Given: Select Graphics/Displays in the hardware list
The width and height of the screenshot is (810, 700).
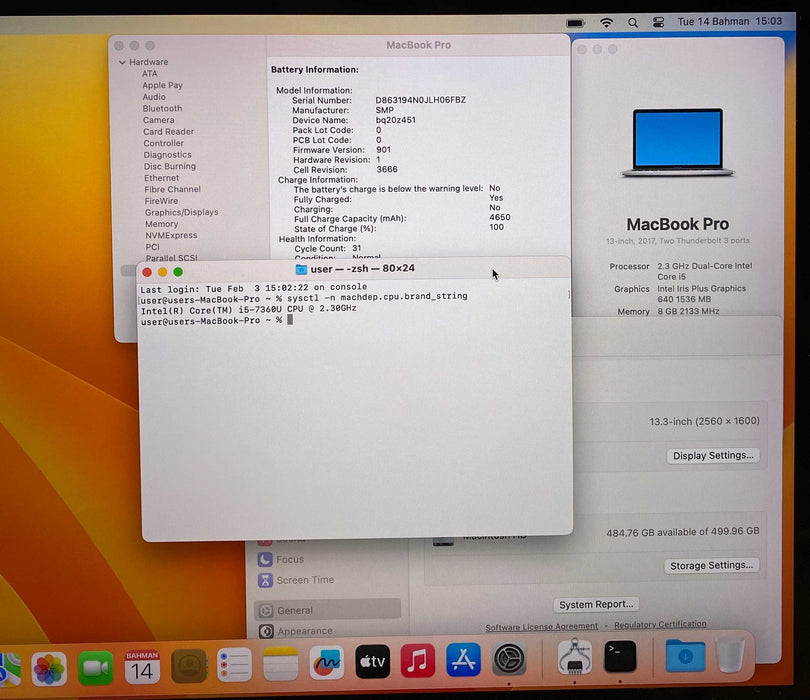Looking at the screenshot, I should (181, 212).
